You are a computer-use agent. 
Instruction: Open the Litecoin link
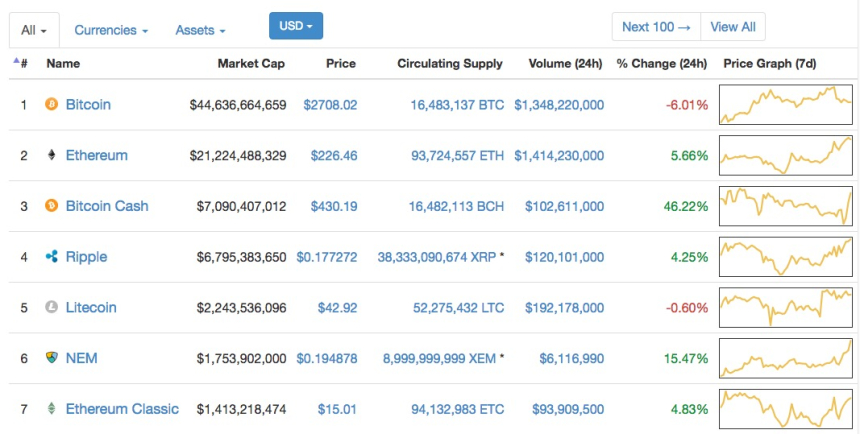[x=91, y=307]
